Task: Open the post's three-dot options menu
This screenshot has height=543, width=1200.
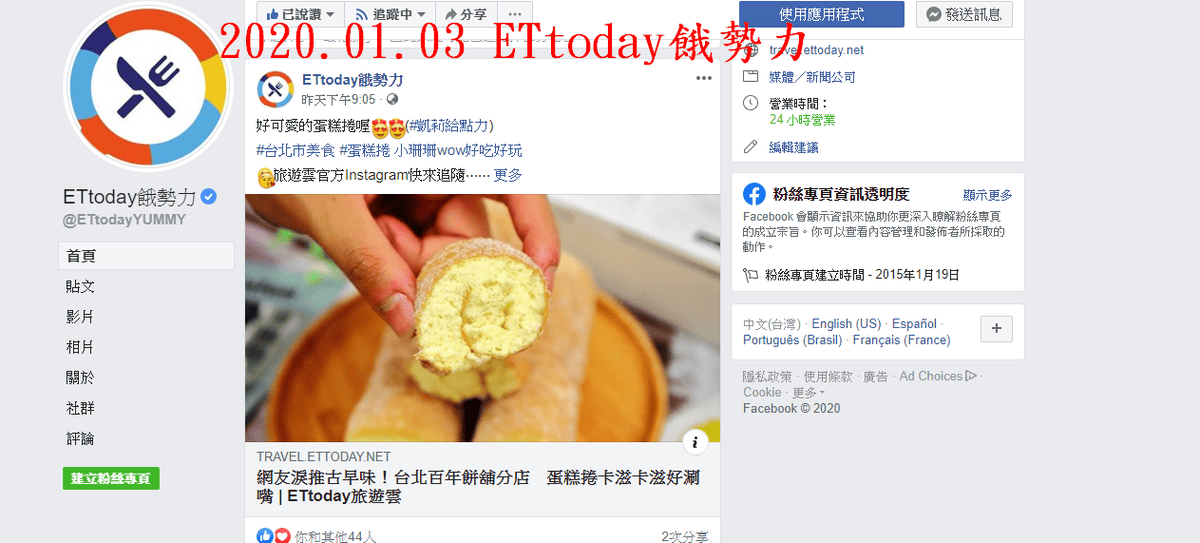Action: tap(704, 78)
